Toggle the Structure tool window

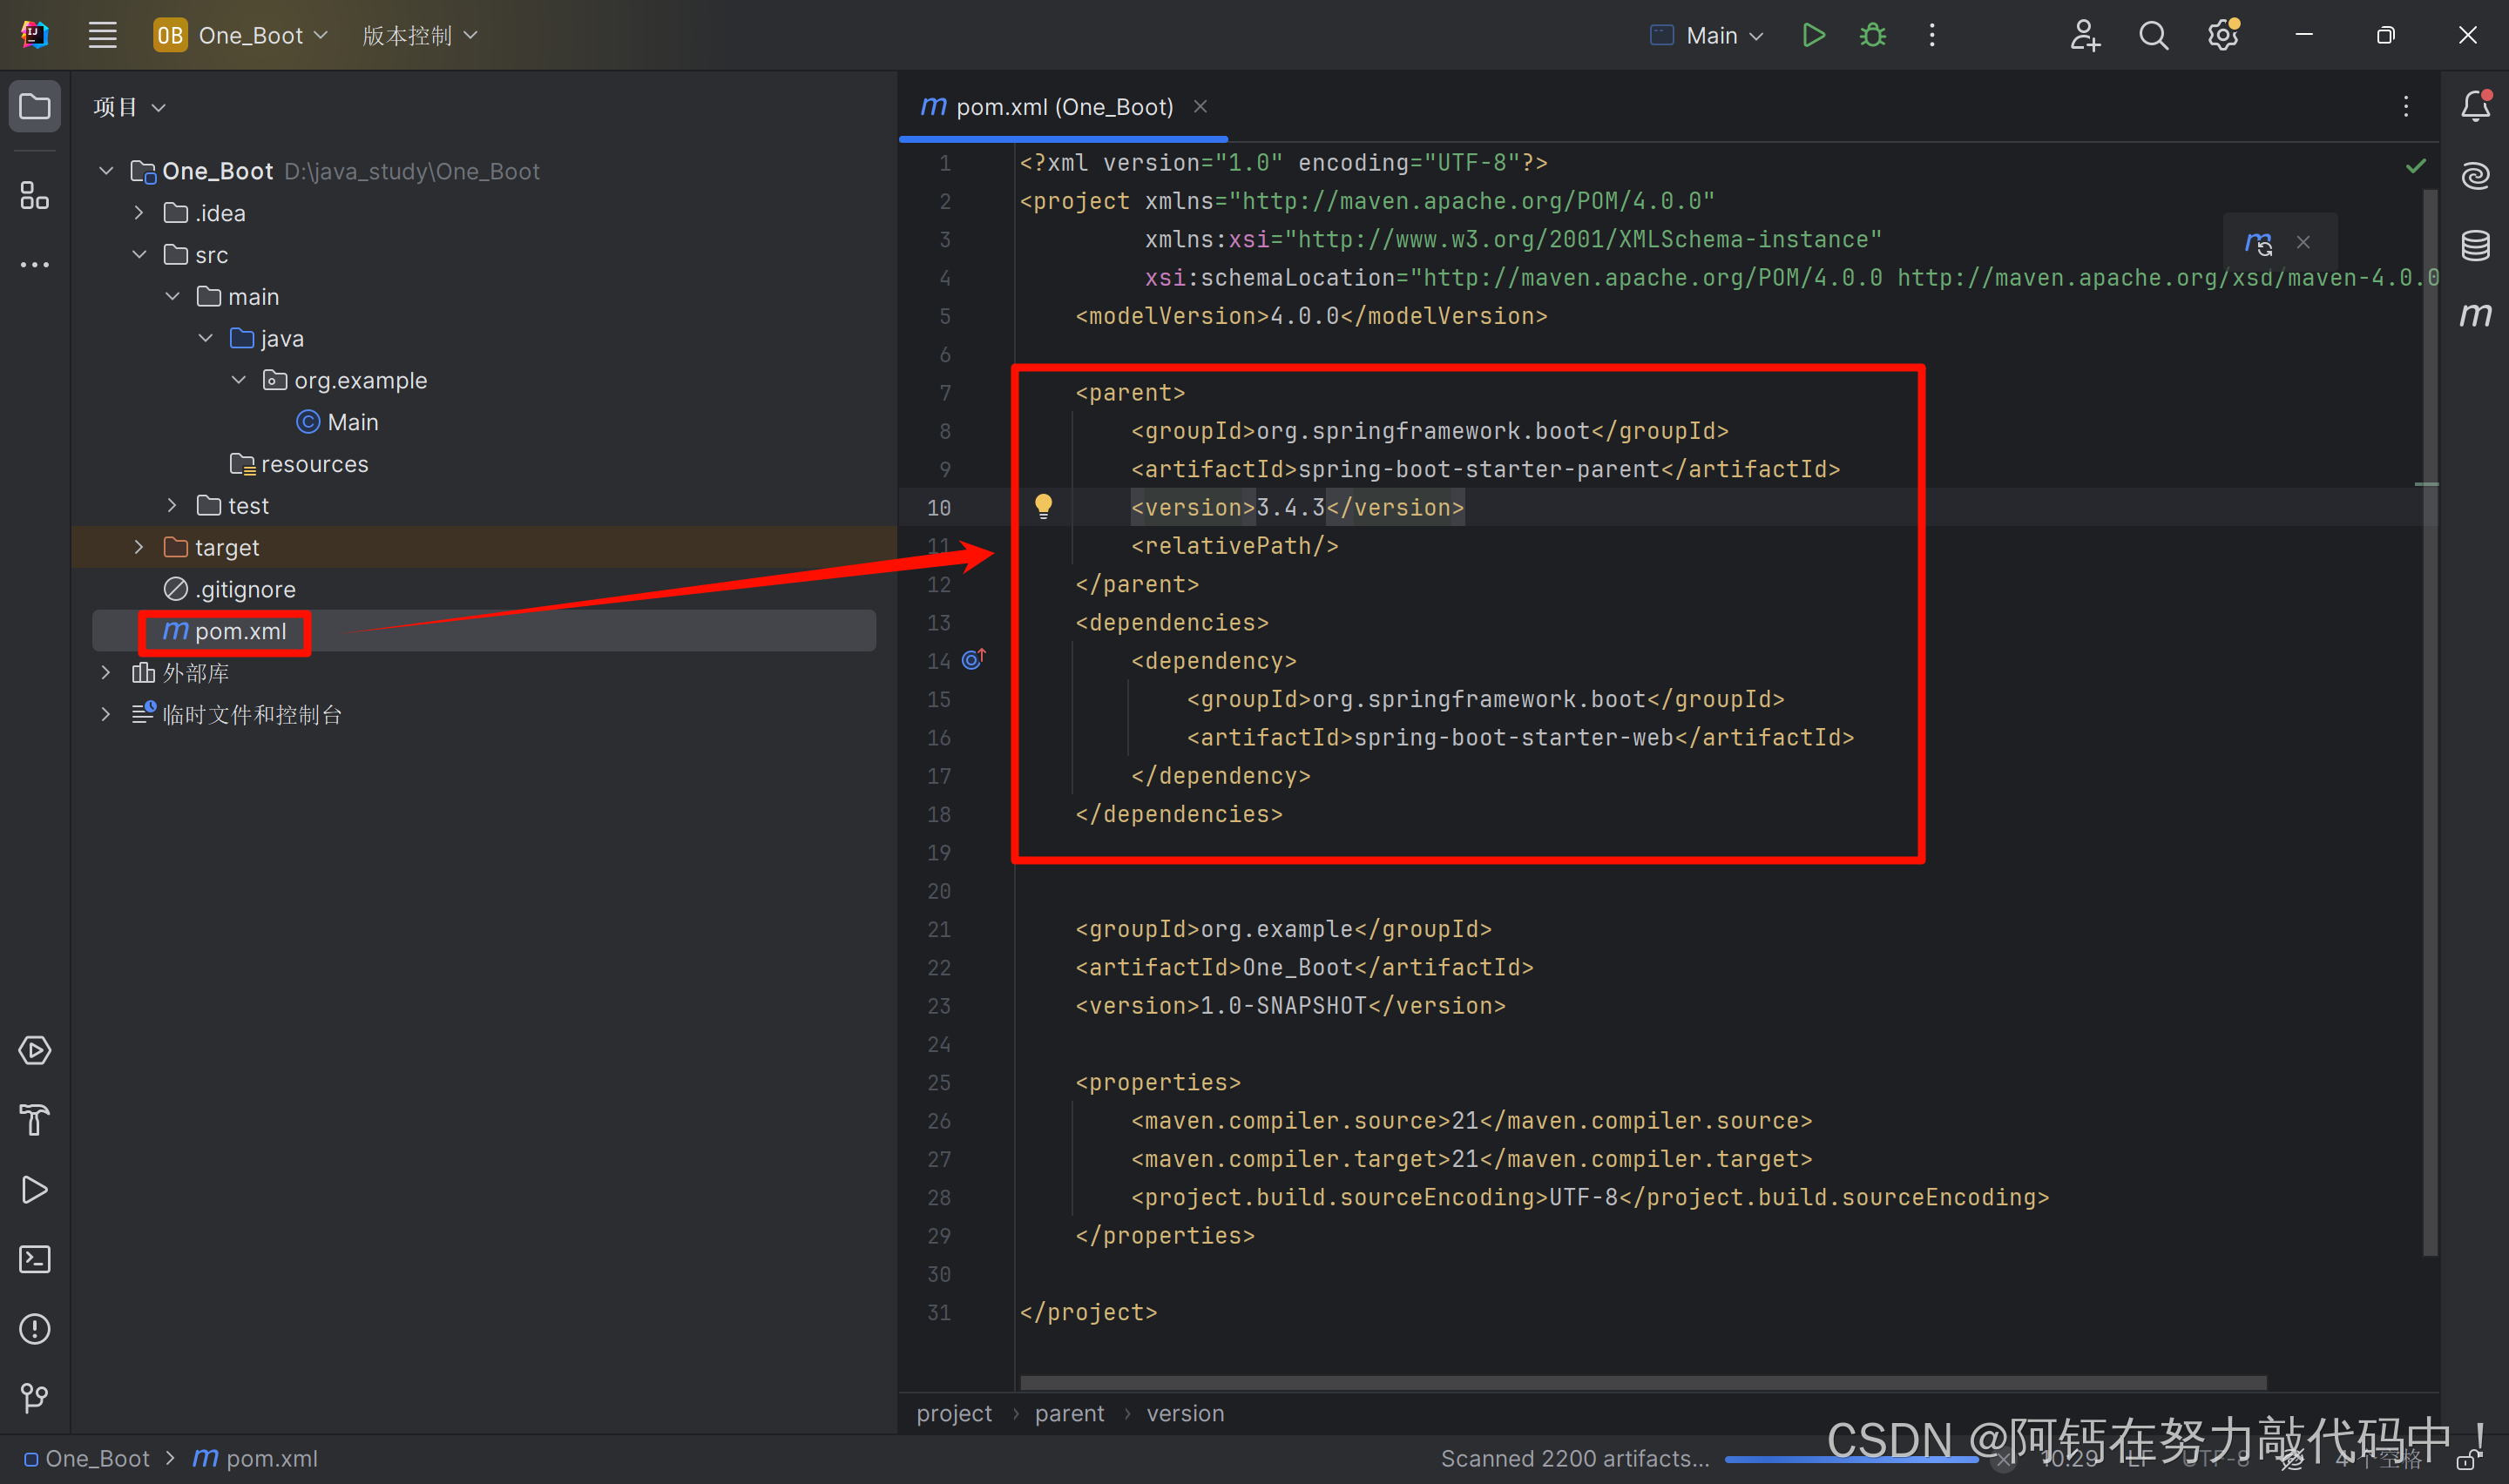35,195
